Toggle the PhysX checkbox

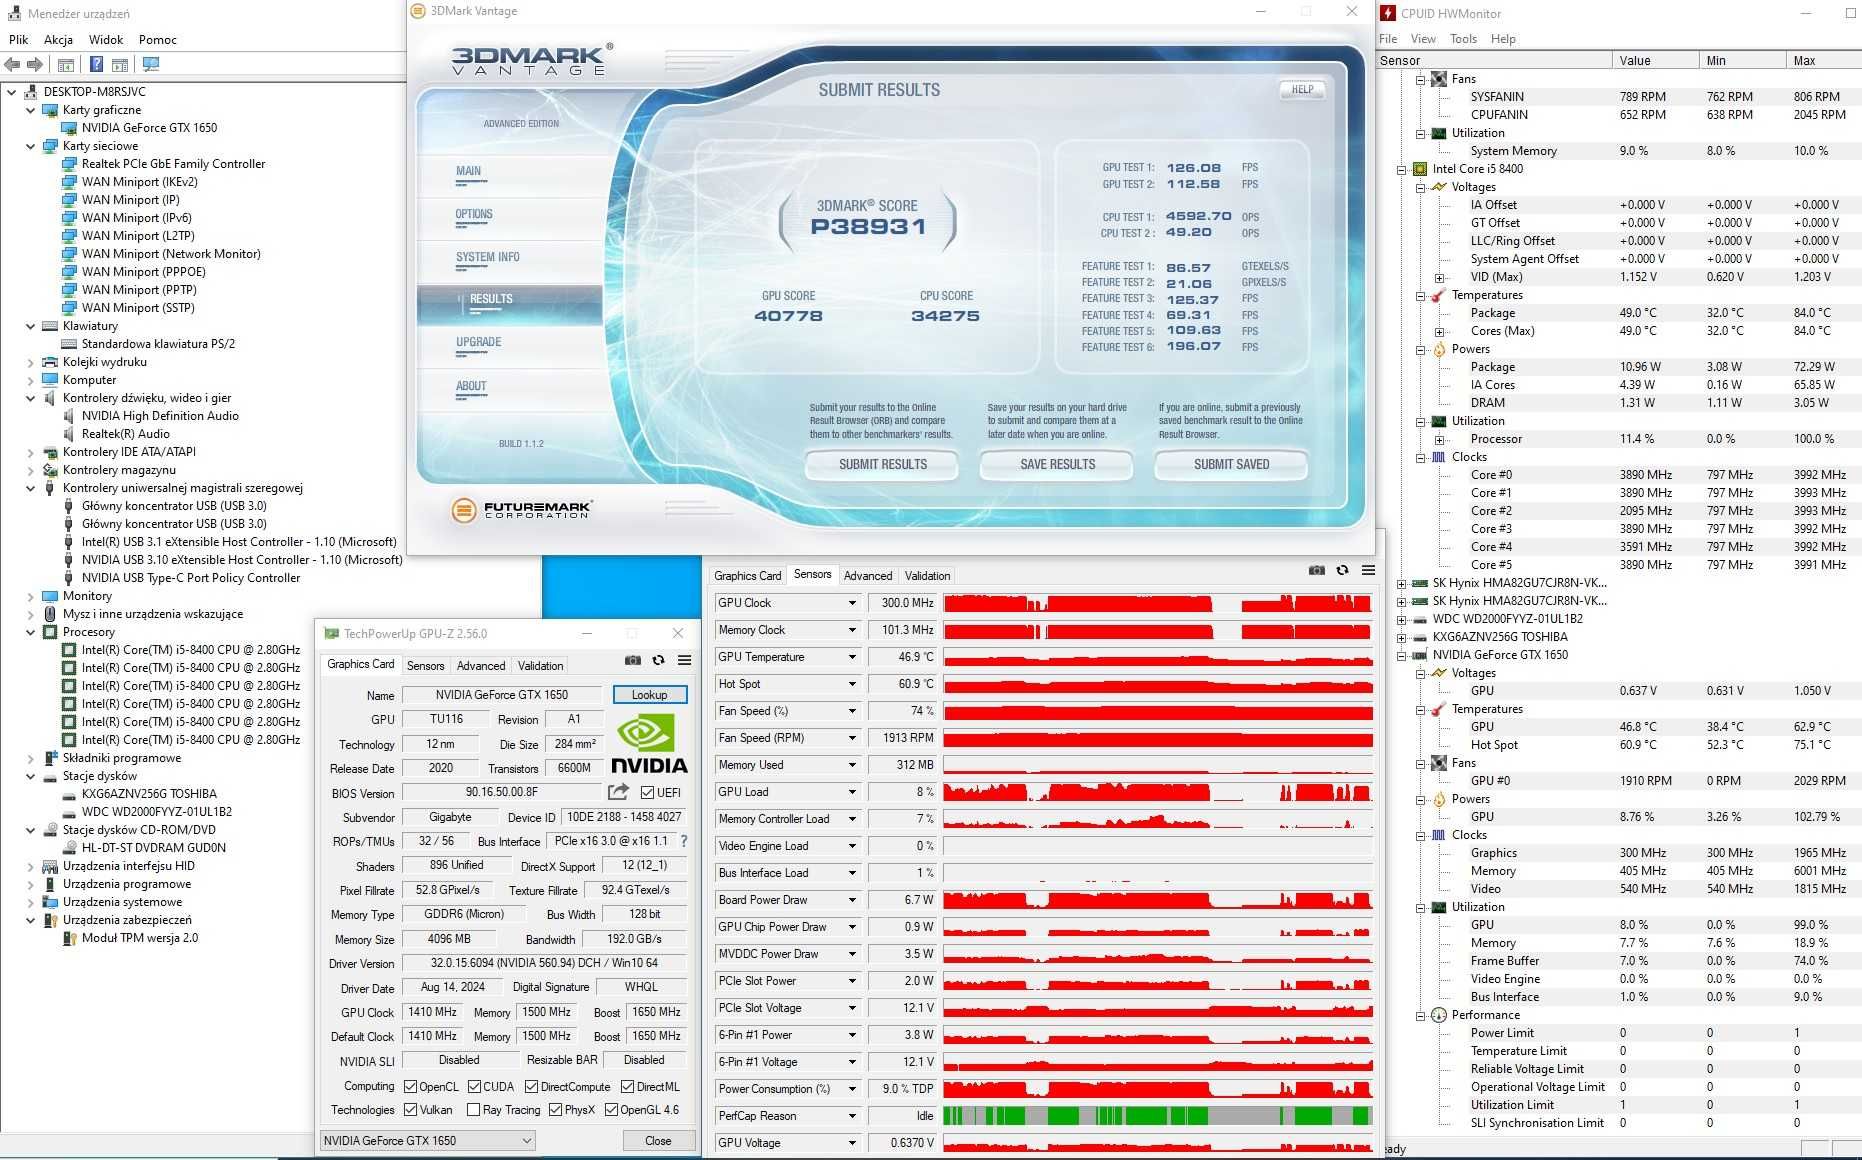(x=555, y=1110)
